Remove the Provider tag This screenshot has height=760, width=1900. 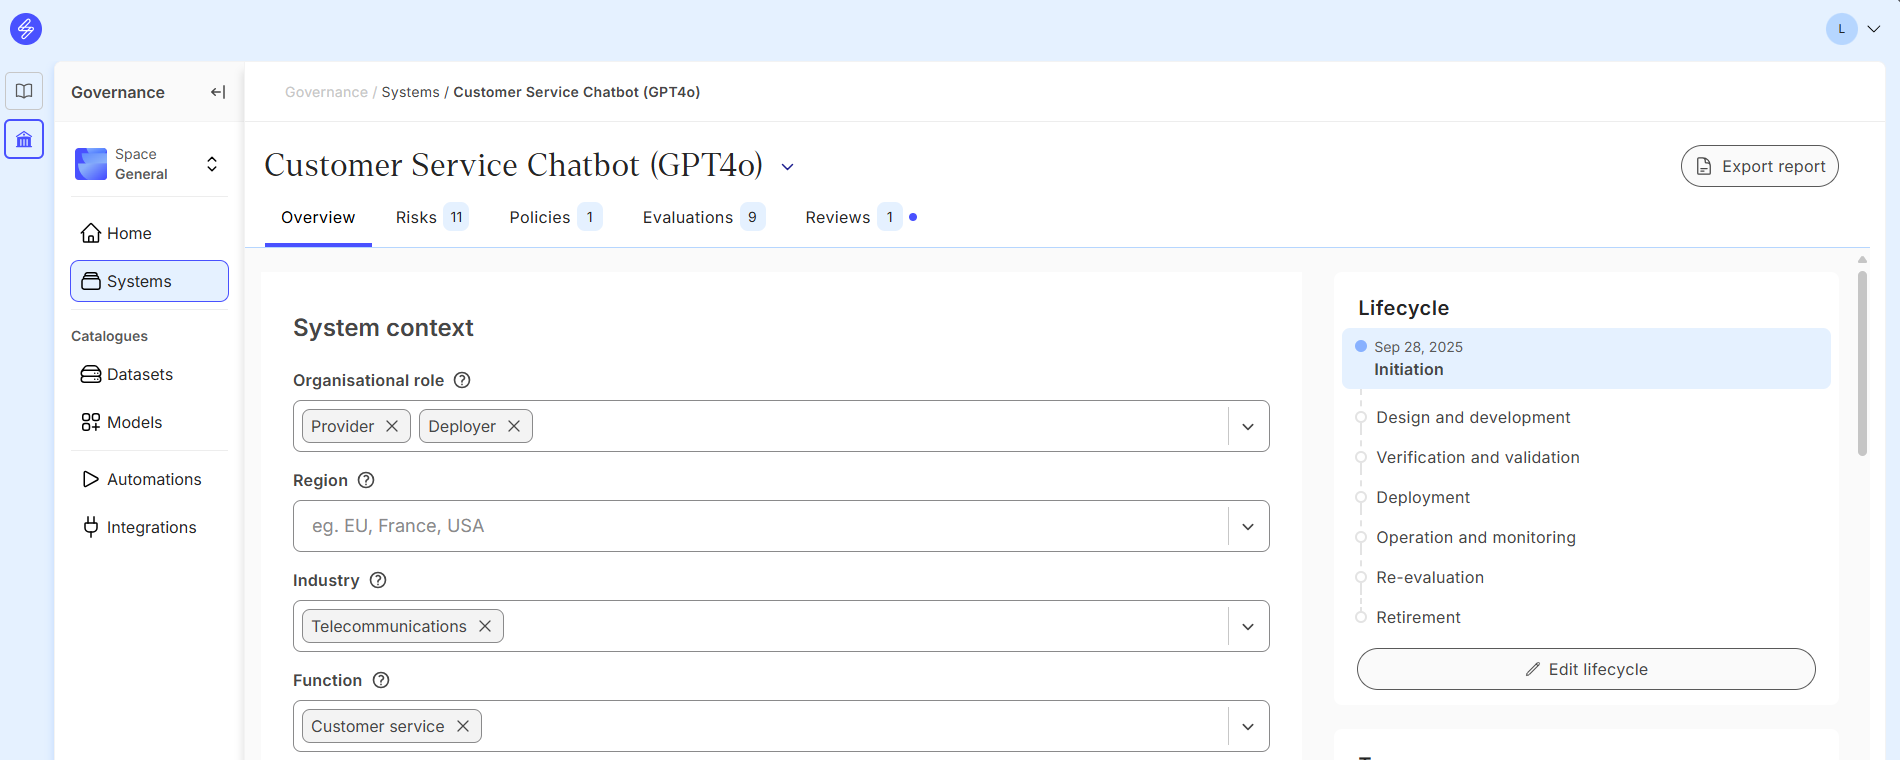[x=392, y=426]
